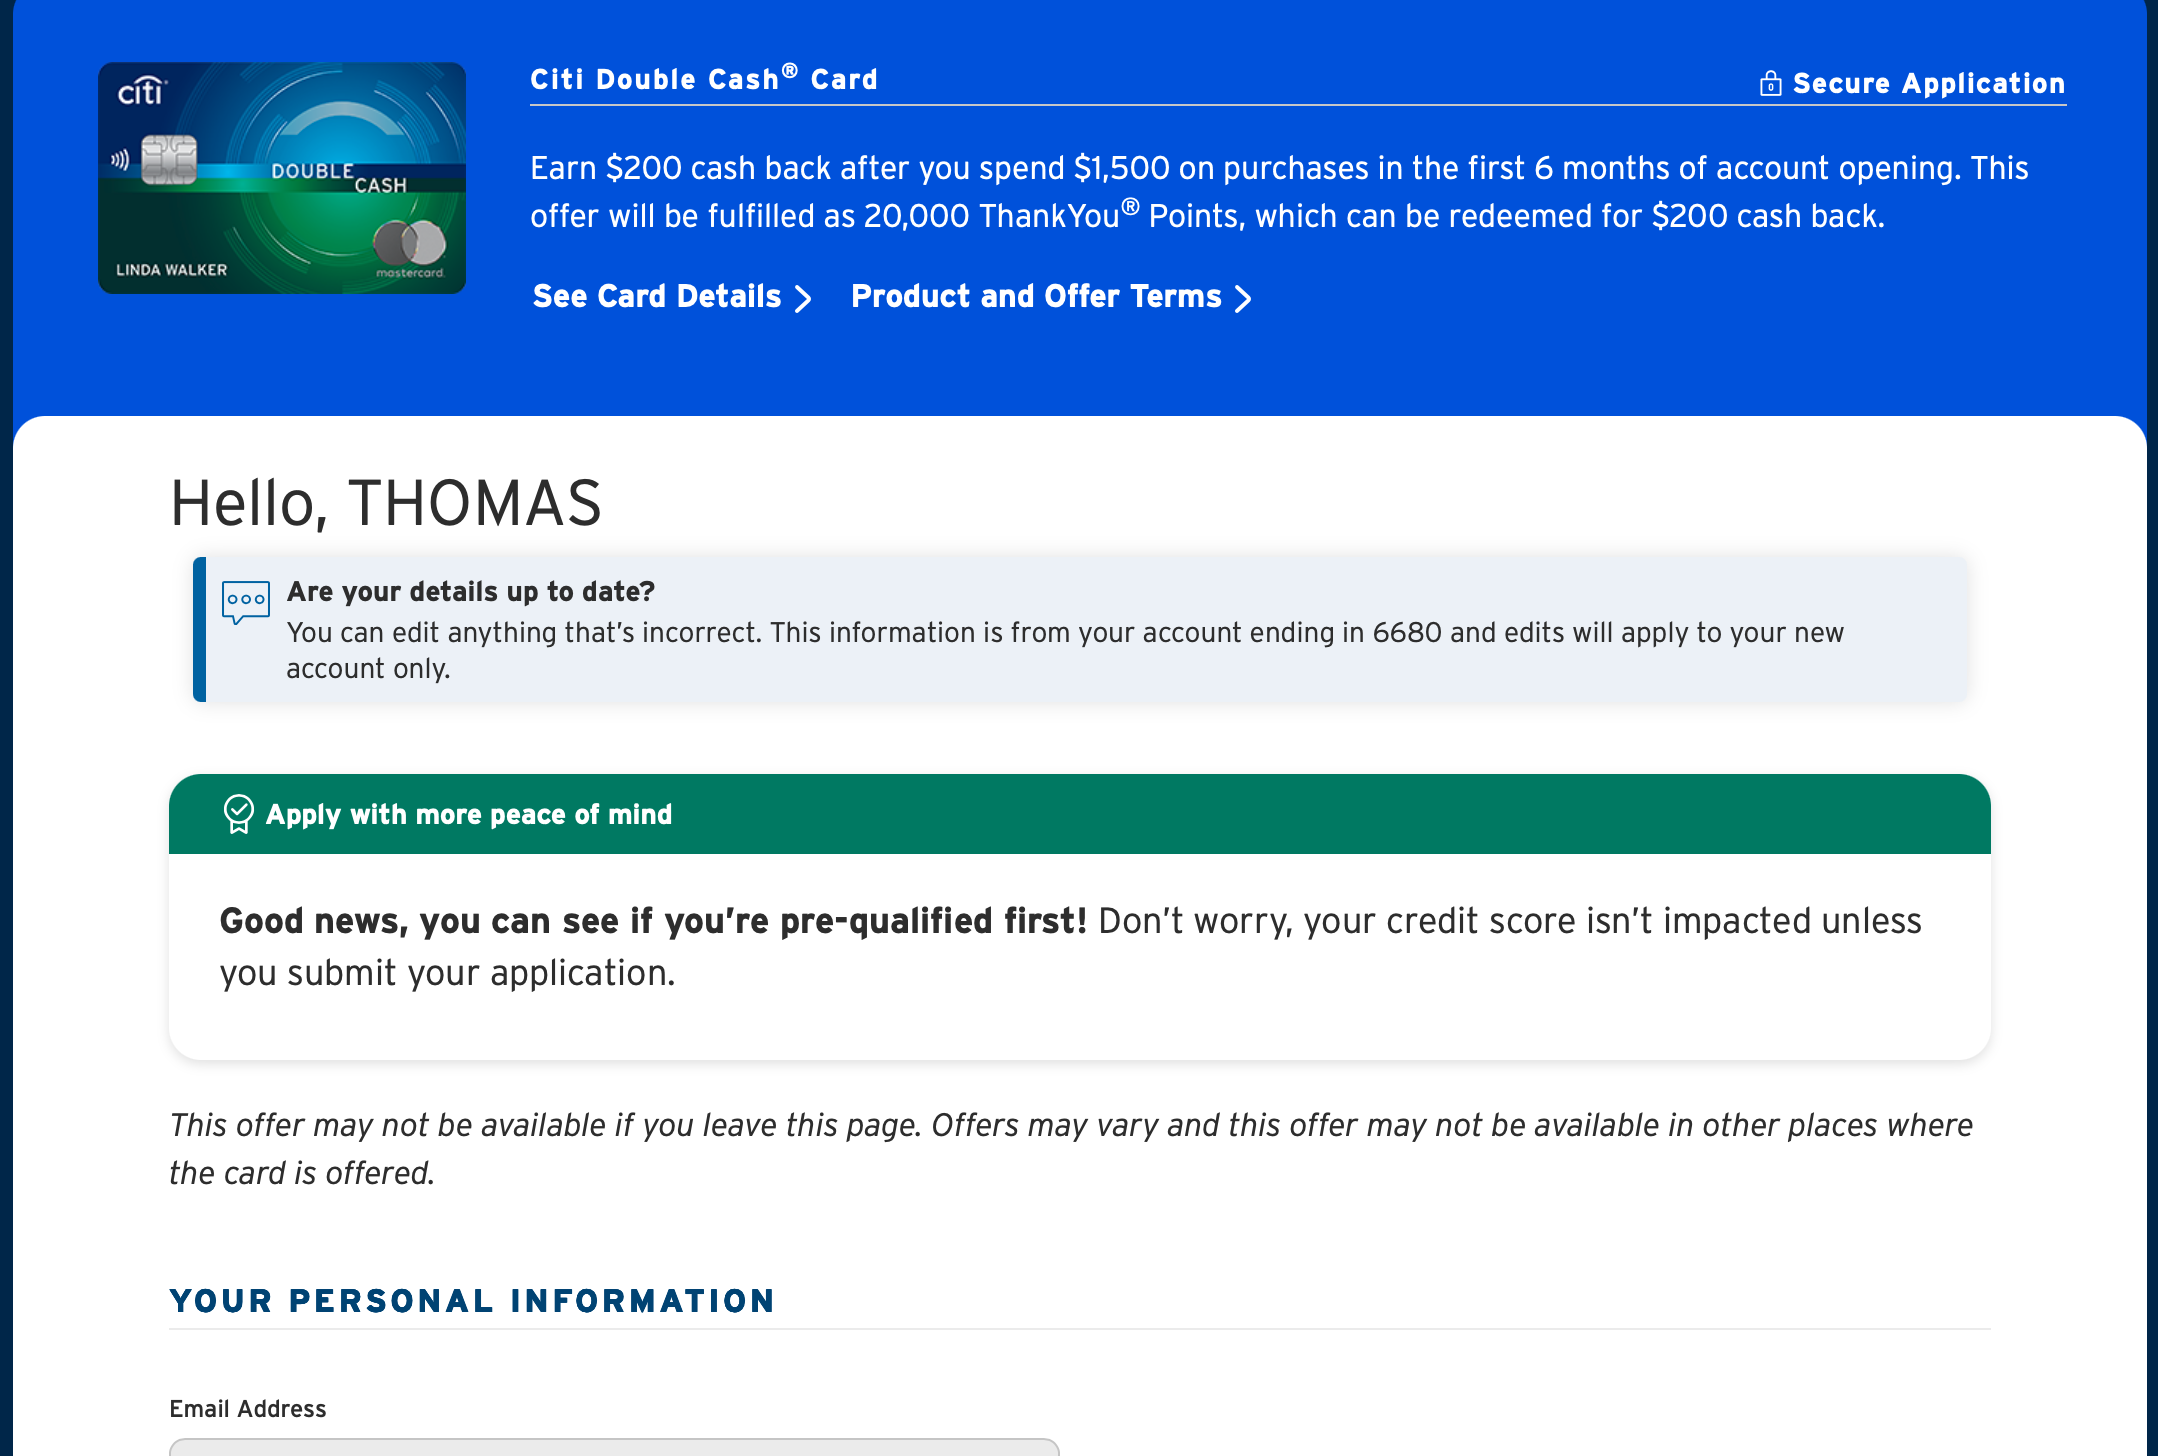2158x1456 pixels.
Task: Click the chat bubble icon in details notice
Action: [245, 602]
